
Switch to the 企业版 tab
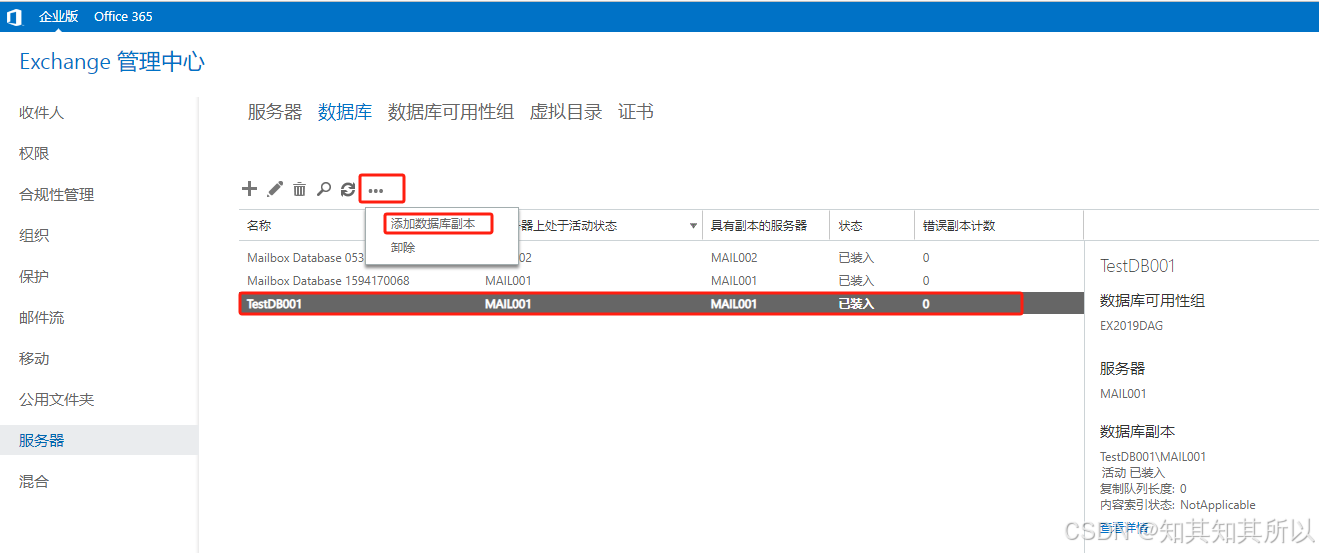point(58,16)
